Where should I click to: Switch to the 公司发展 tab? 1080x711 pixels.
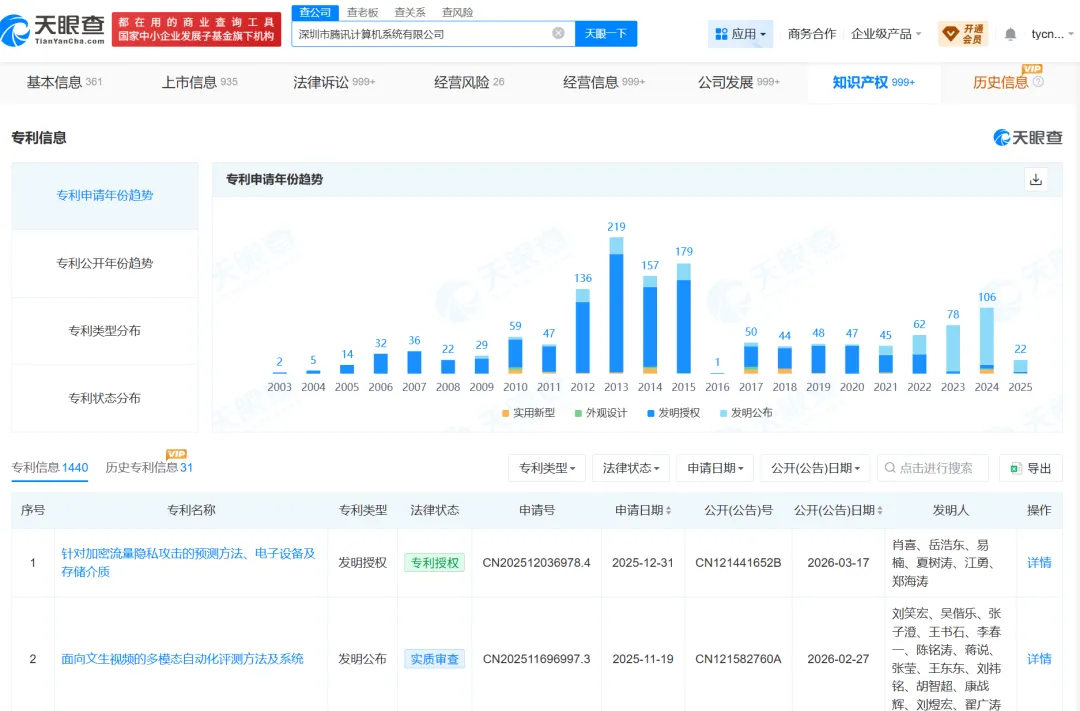tap(738, 83)
